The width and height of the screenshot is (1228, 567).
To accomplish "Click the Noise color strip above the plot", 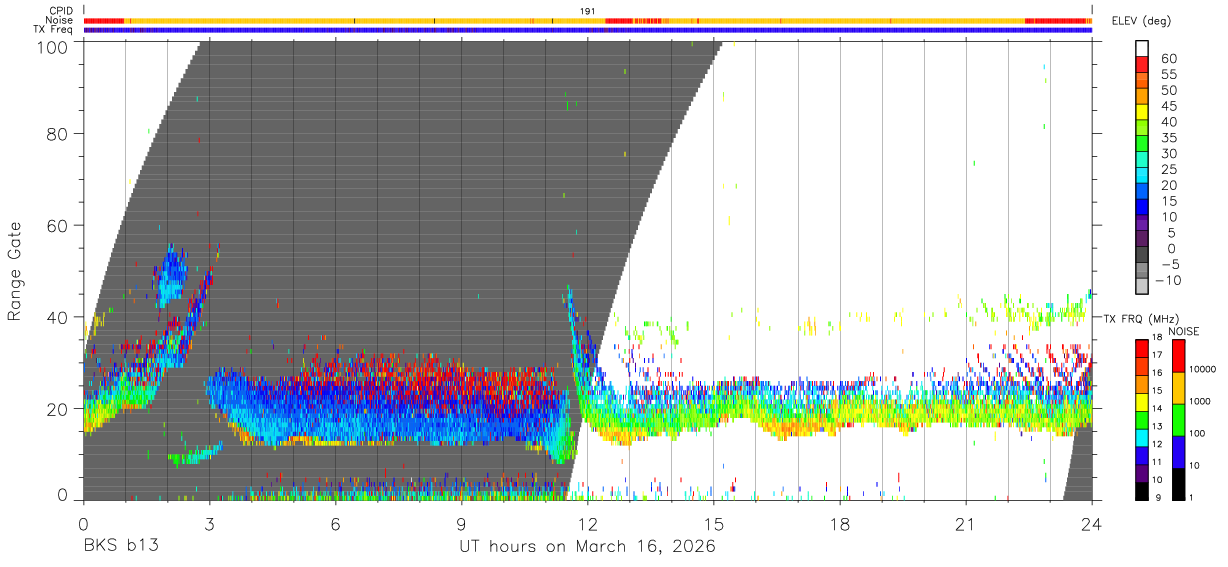I will [x=588, y=20].
